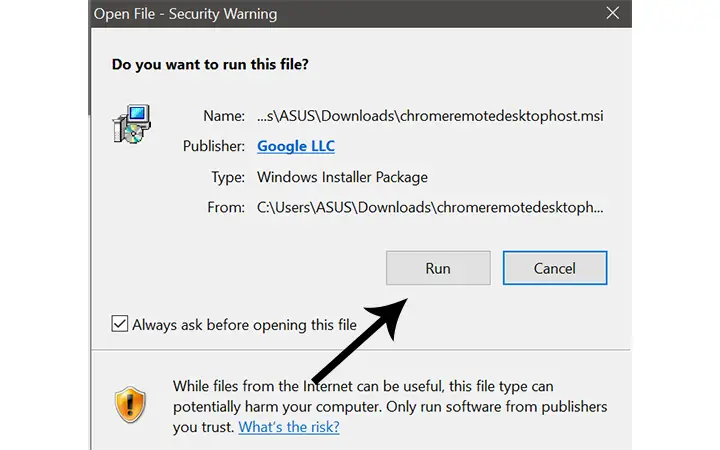This screenshot has height=450, width=720.
Task: Click the From: field label
Action: pos(226,207)
